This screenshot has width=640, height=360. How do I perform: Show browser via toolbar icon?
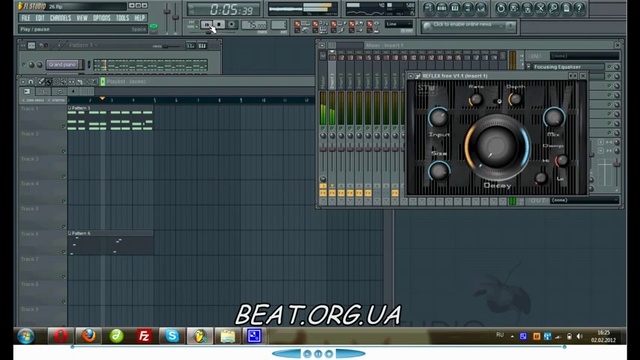pos(468,8)
